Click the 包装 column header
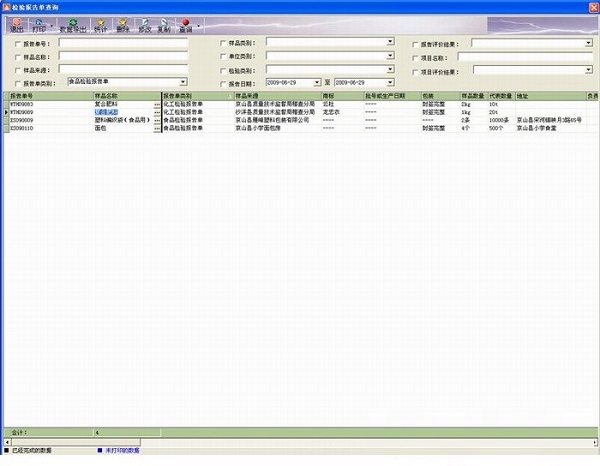This screenshot has width=600, height=466. click(440, 96)
